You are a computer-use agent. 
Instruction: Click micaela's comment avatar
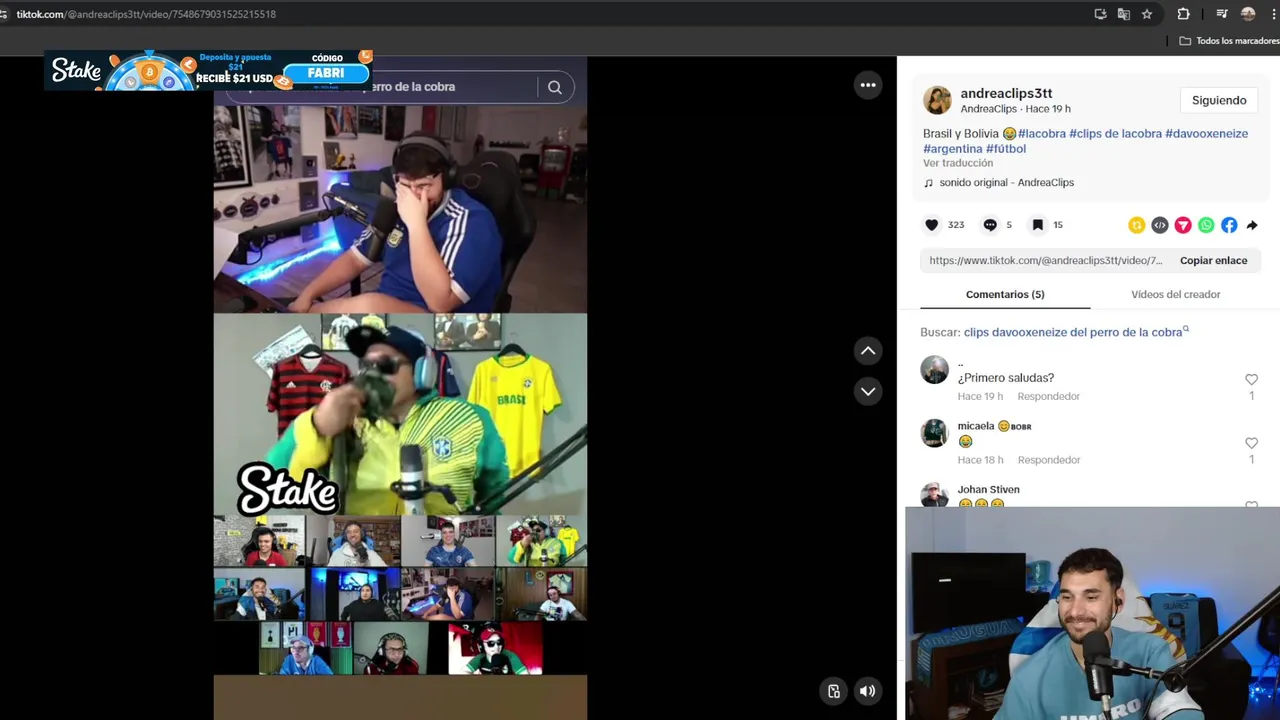(x=934, y=433)
